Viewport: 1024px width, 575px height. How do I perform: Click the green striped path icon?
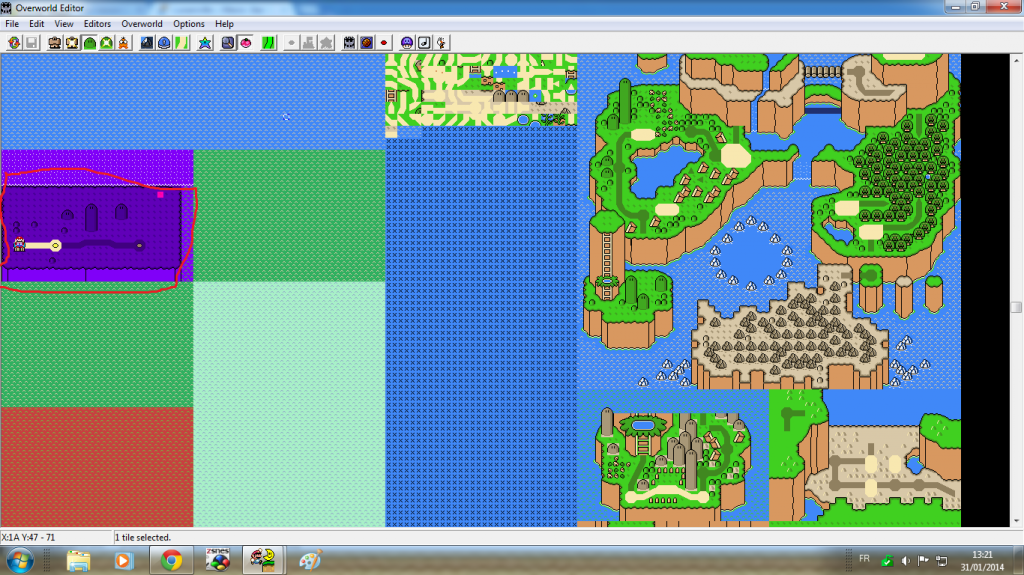pyautogui.click(x=268, y=43)
